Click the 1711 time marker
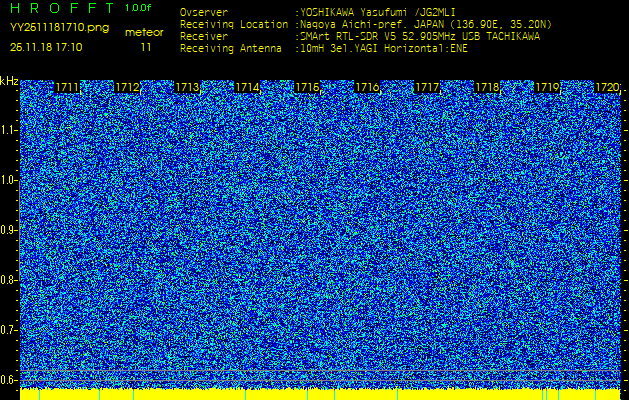629x400 pixels. coord(67,87)
